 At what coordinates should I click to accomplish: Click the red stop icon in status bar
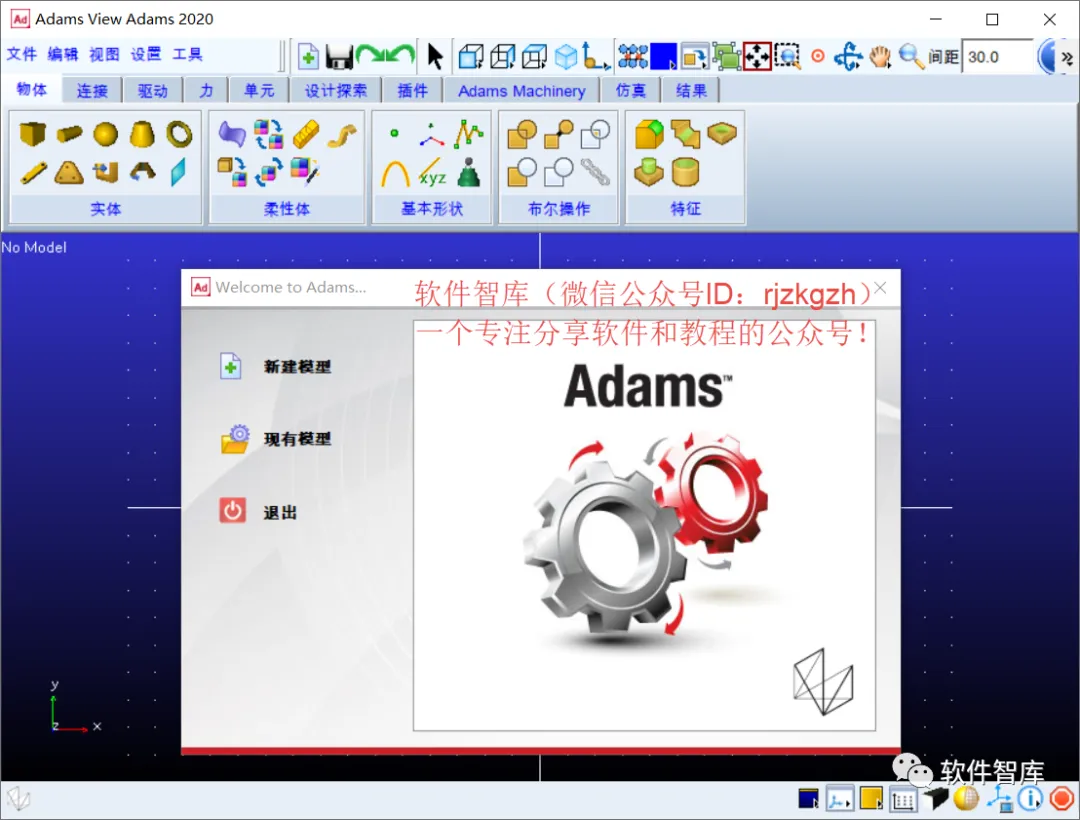[x=1061, y=799]
